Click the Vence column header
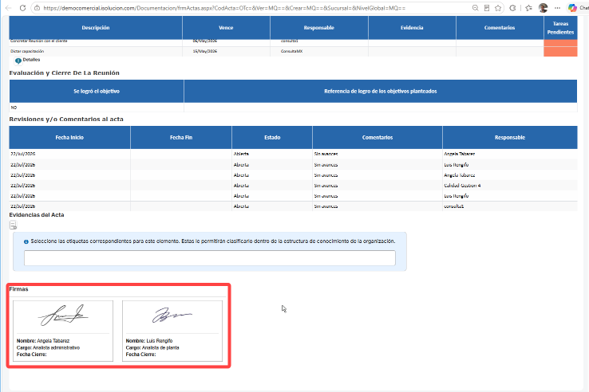 (226, 28)
